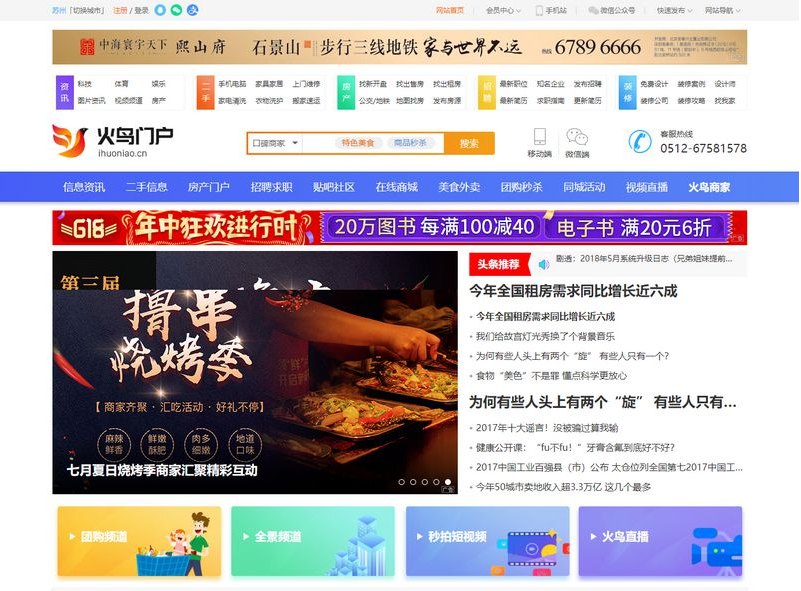801x591 pixels.
Task: Open the 秒拍短视频 channel card
Action: tap(487, 541)
